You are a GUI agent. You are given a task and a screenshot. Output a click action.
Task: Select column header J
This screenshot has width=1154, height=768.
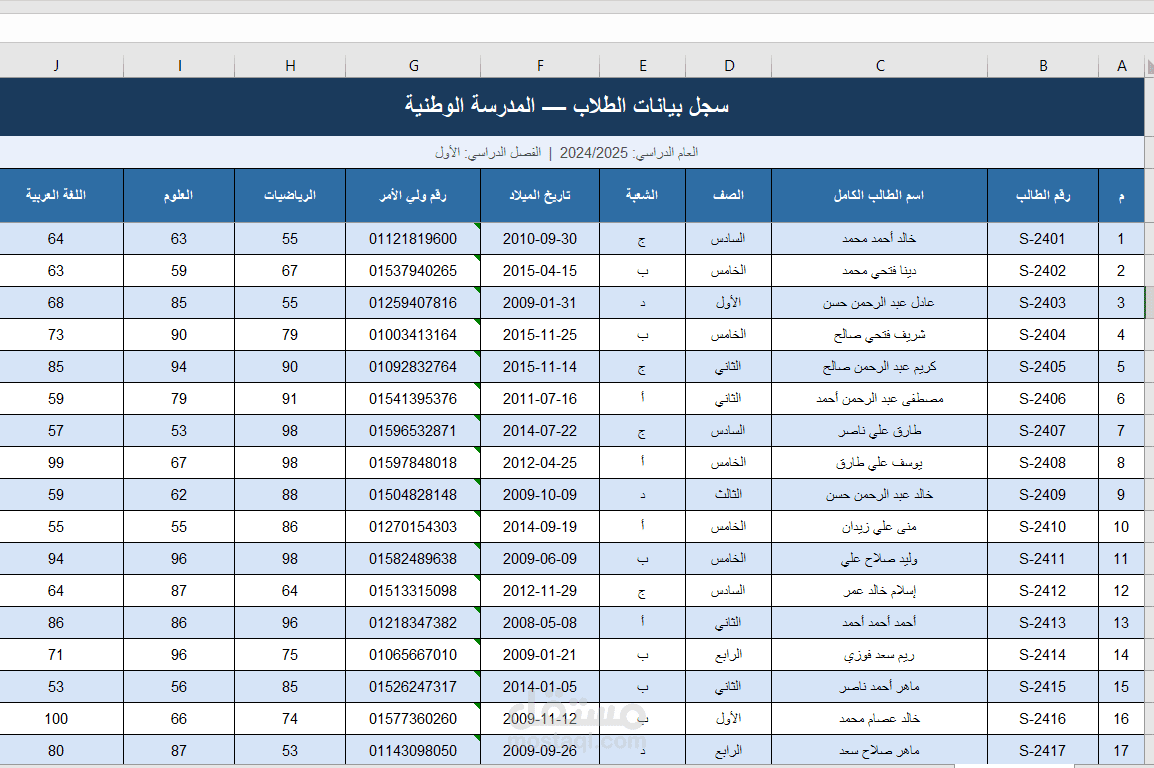(x=62, y=65)
